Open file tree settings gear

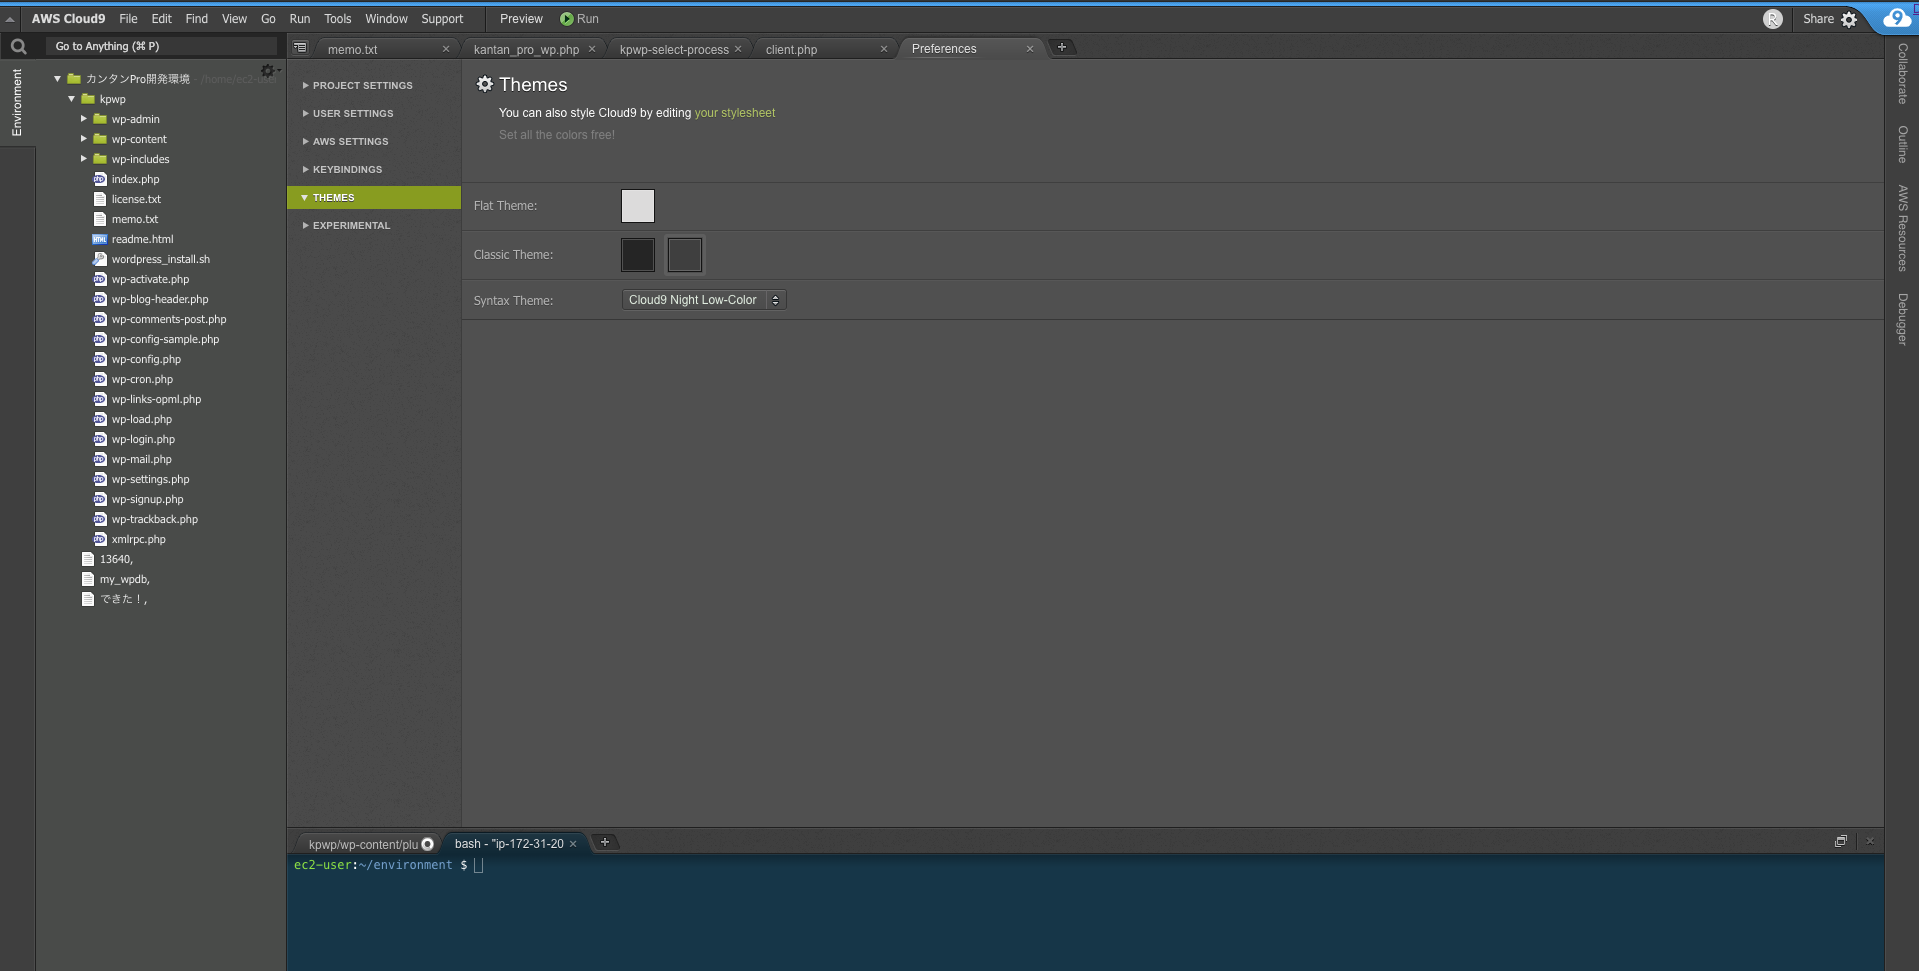(267, 71)
